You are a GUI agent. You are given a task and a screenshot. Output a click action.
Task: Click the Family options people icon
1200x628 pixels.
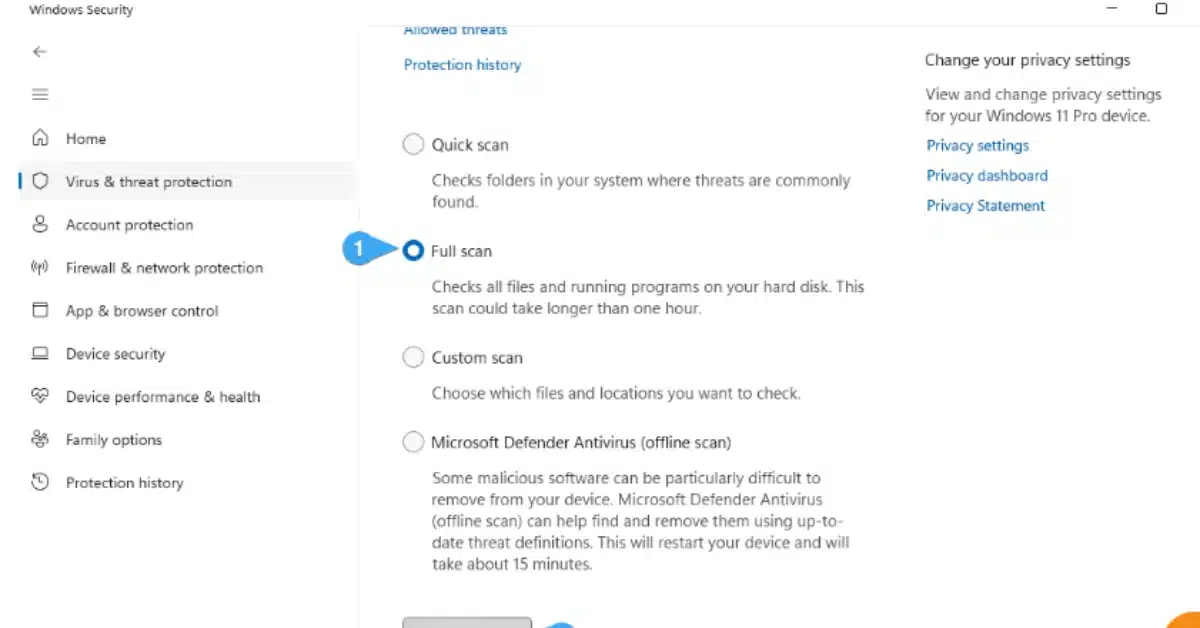pos(40,439)
